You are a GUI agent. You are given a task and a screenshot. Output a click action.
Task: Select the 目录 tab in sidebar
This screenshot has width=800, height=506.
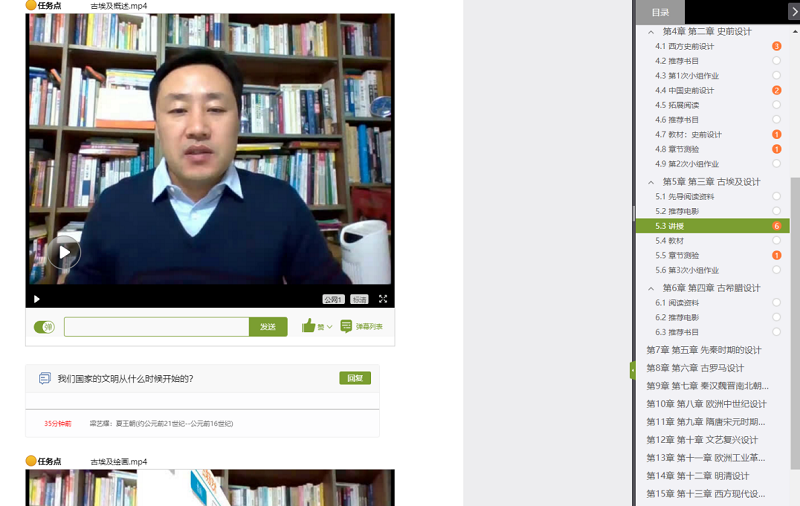coord(660,12)
